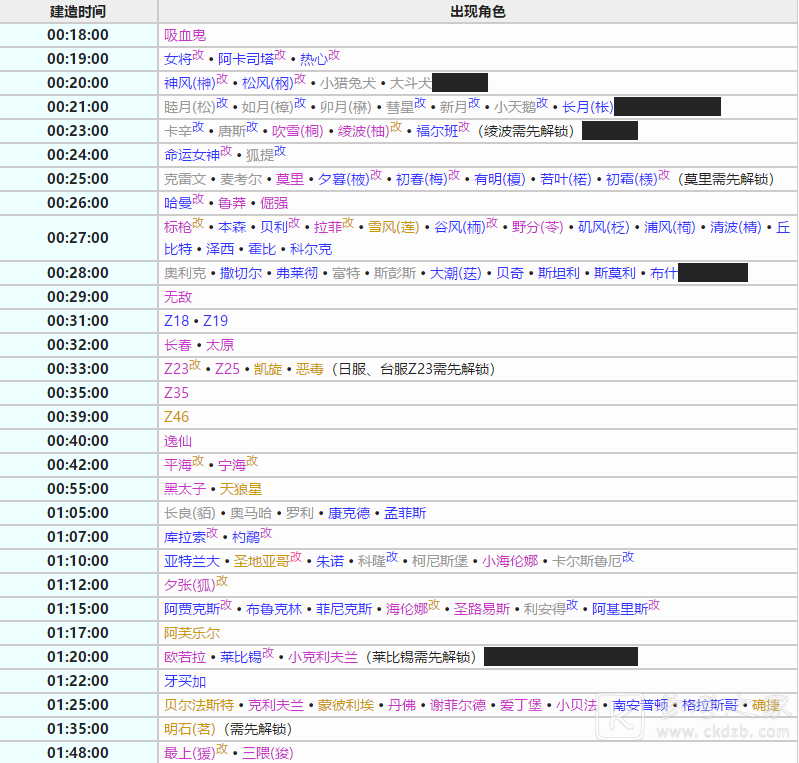The width and height of the screenshot is (799, 763).
Task: Click the Z19 character link
Action: (216, 321)
